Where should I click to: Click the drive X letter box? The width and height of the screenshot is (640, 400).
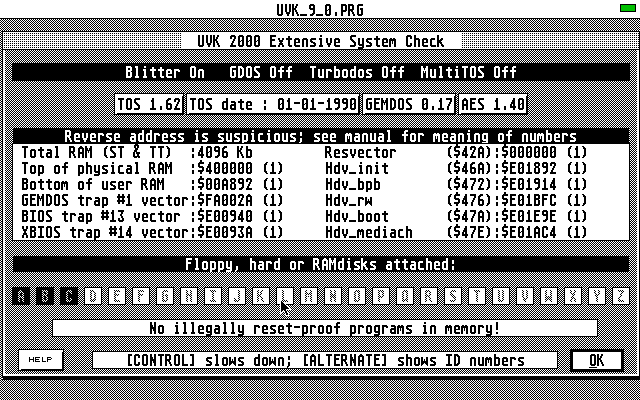(x=573, y=296)
